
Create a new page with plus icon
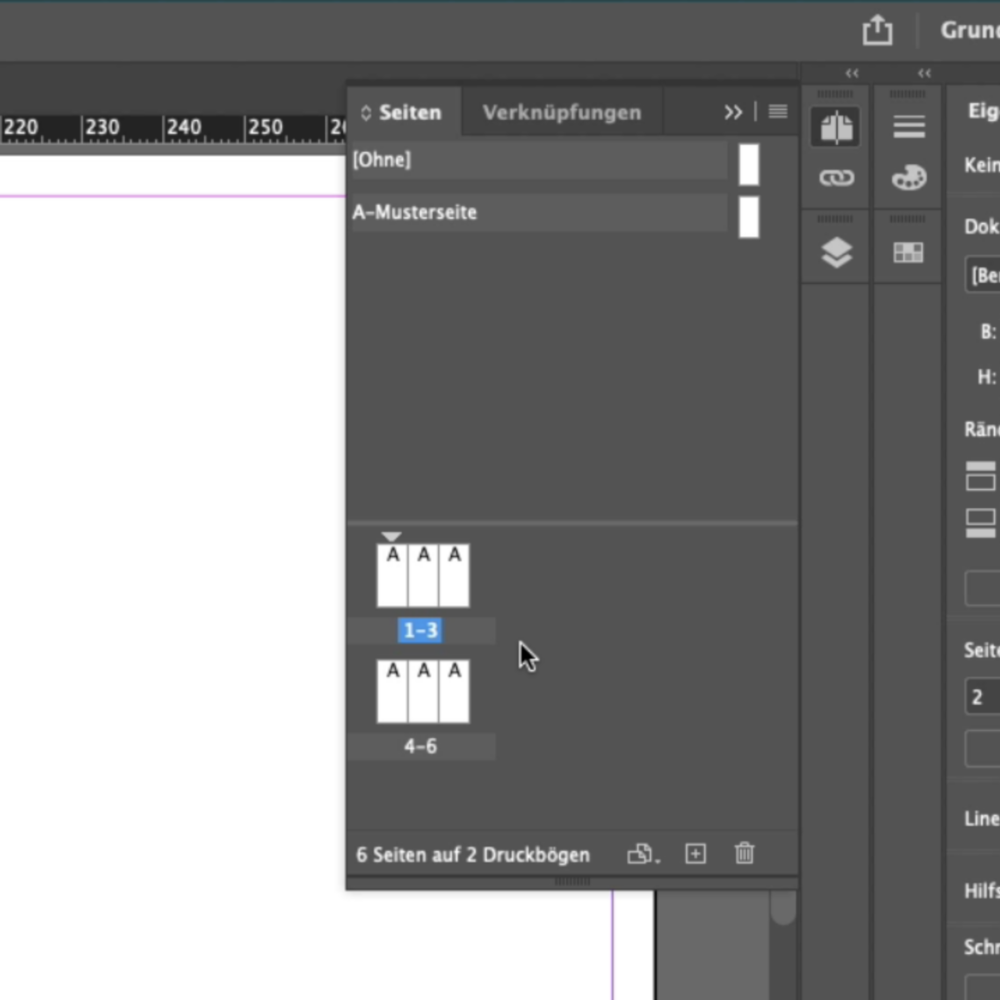[x=695, y=853]
